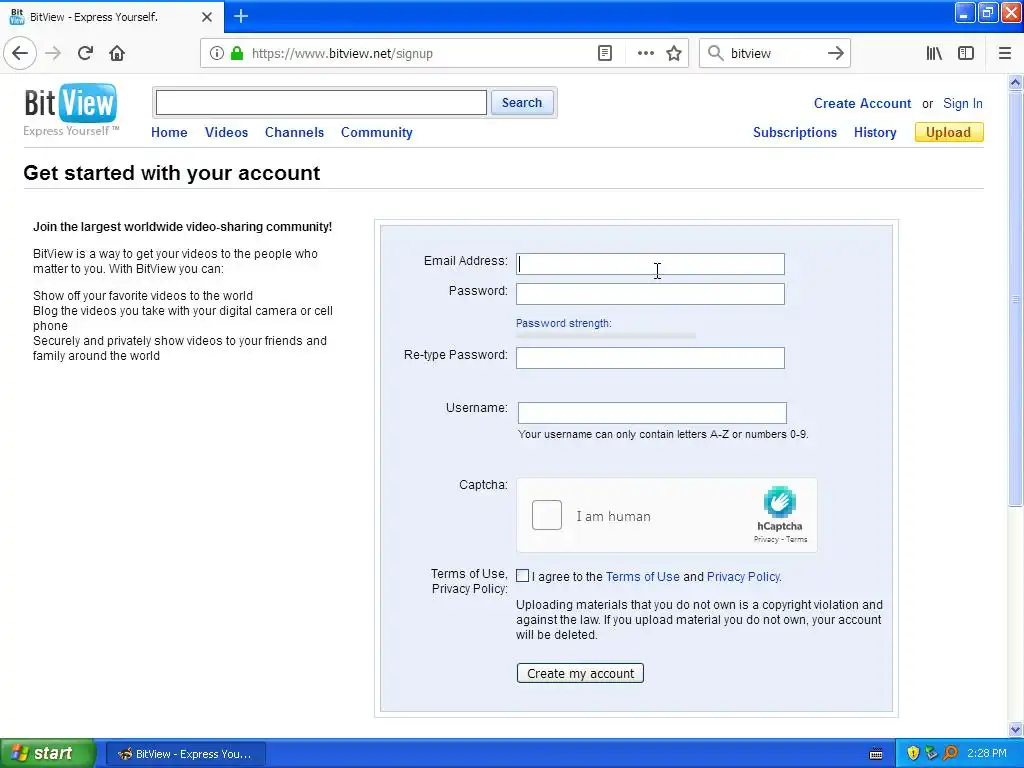Screen dimensions: 1024x768
Task: Click the 'Get started with your account' heading
Action: click(172, 173)
